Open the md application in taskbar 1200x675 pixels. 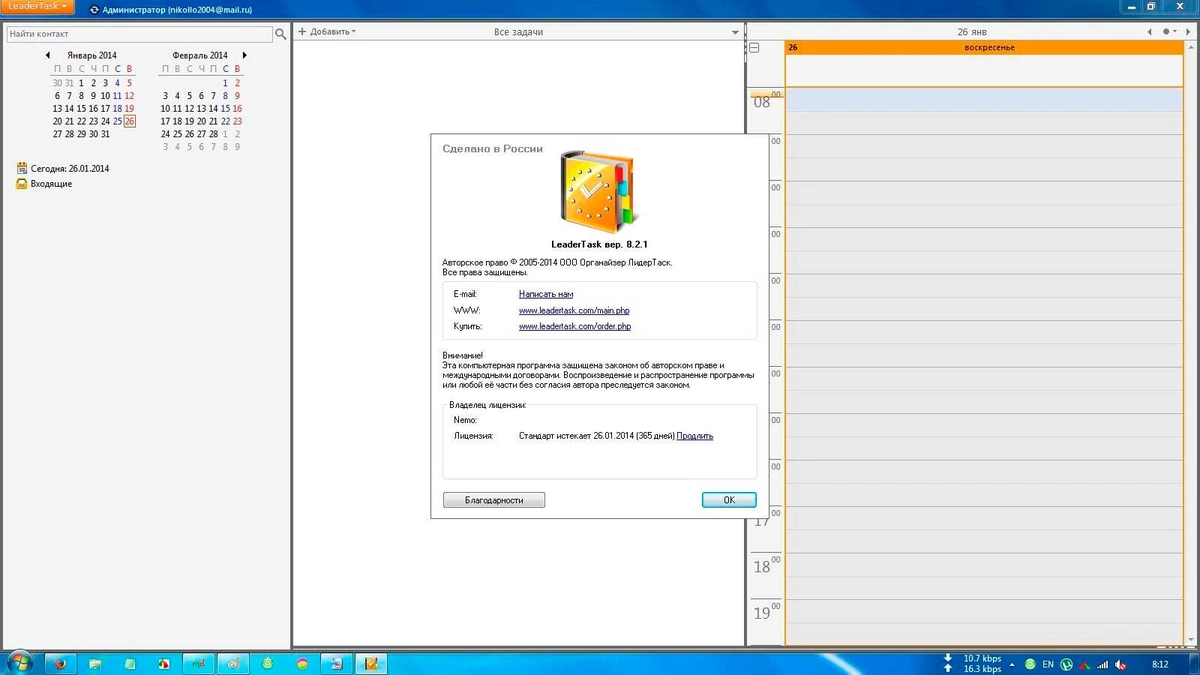pos(199,663)
